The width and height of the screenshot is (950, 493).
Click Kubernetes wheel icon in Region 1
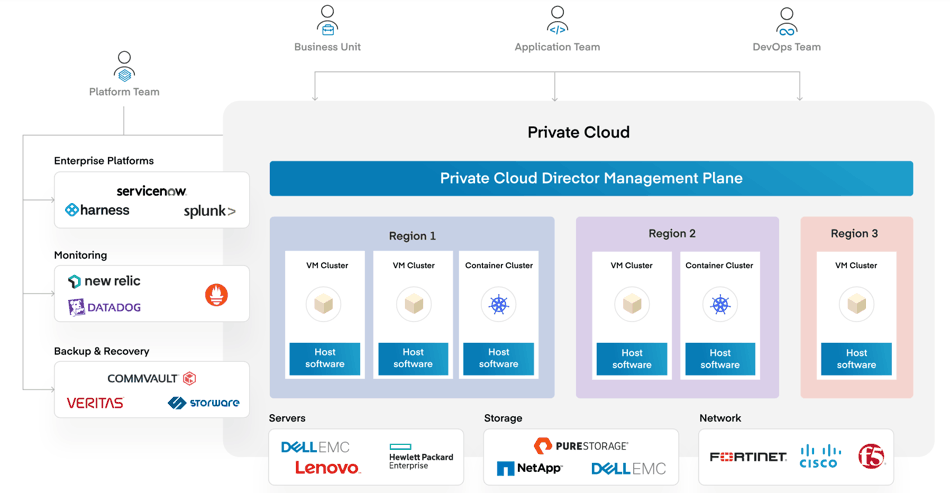pos(499,304)
